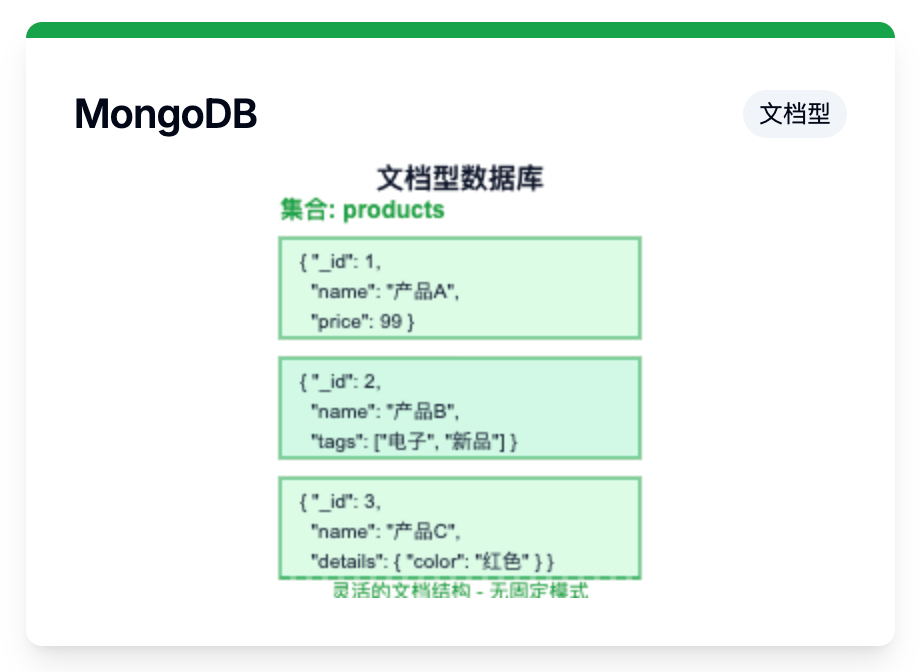The height and width of the screenshot is (672, 922).
Task: Click the 文档型 badge
Action: point(795,114)
